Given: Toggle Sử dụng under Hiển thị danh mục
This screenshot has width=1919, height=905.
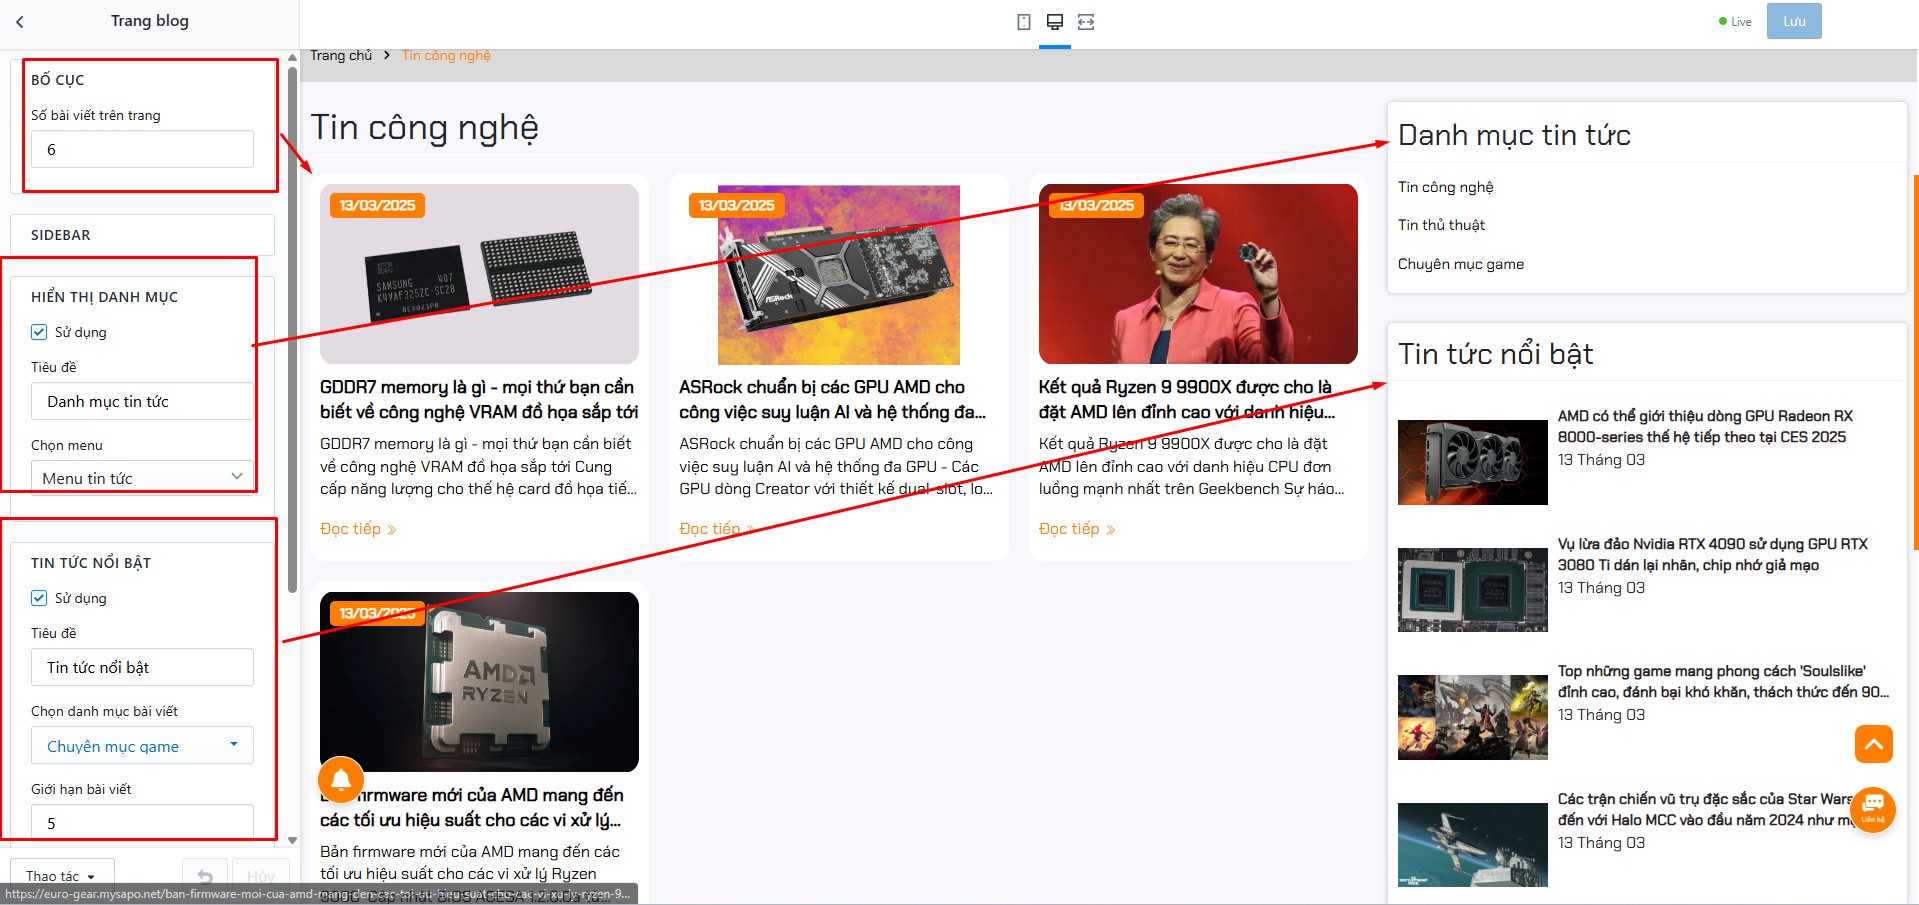Looking at the screenshot, I should point(39,332).
